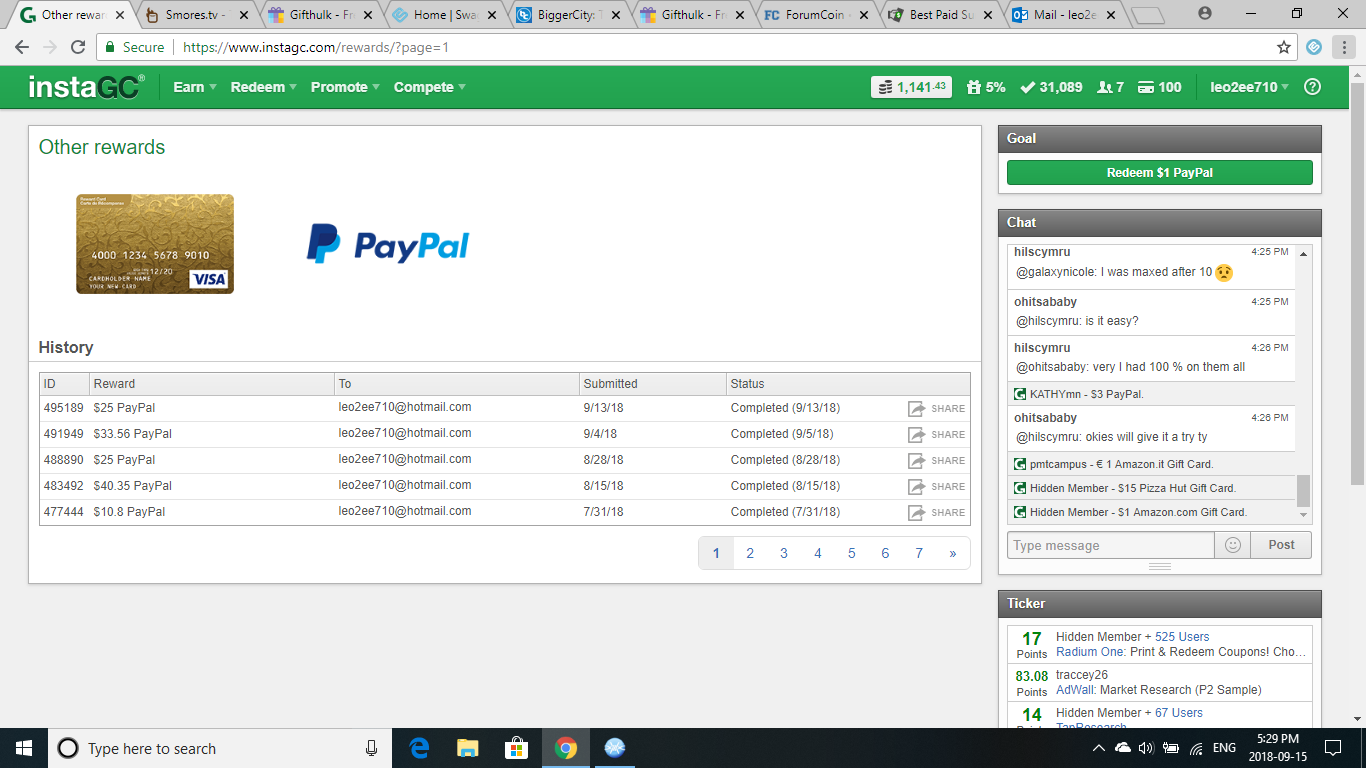
Task: Go to page 3 of reward history
Action: click(x=784, y=552)
